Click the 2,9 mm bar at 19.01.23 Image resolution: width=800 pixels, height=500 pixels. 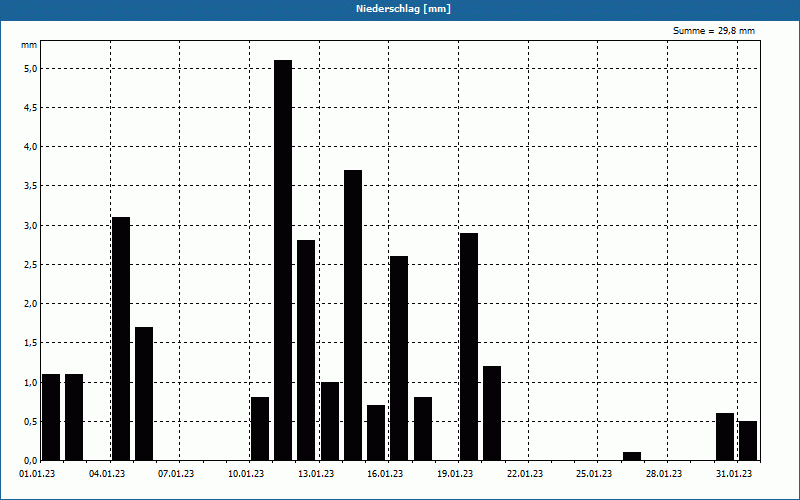pyautogui.click(x=469, y=346)
